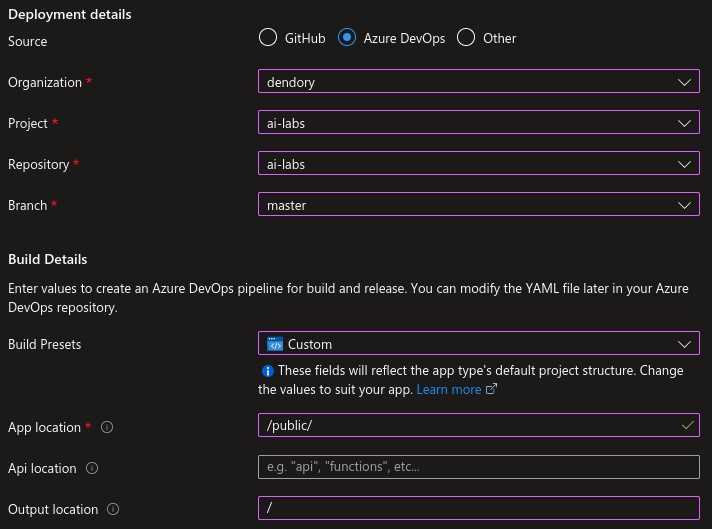Click the Api location input field
This screenshot has height=529, width=712.
click(x=479, y=467)
